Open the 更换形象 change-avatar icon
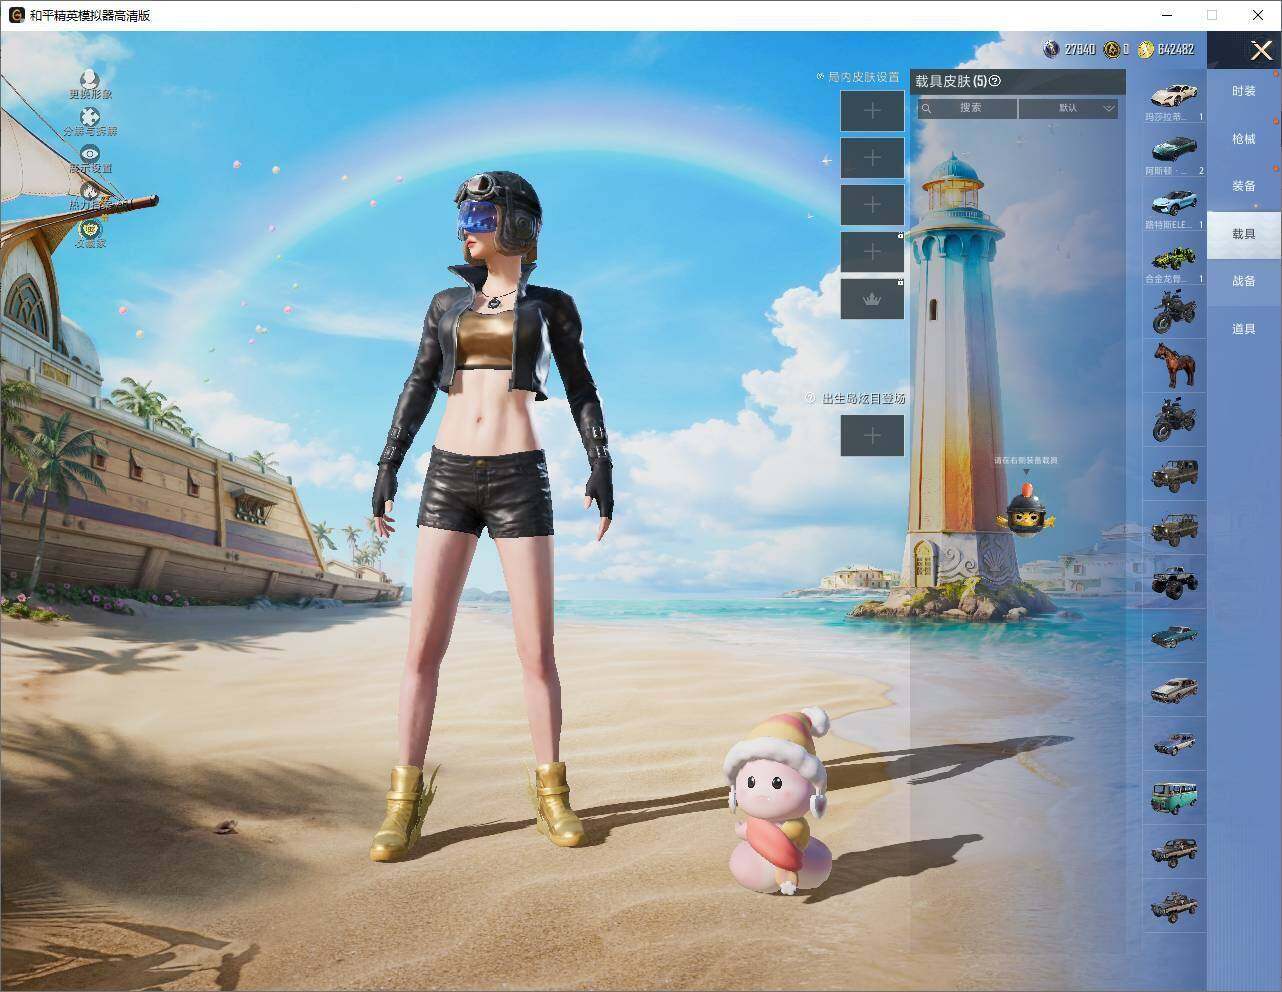 tap(90, 84)
